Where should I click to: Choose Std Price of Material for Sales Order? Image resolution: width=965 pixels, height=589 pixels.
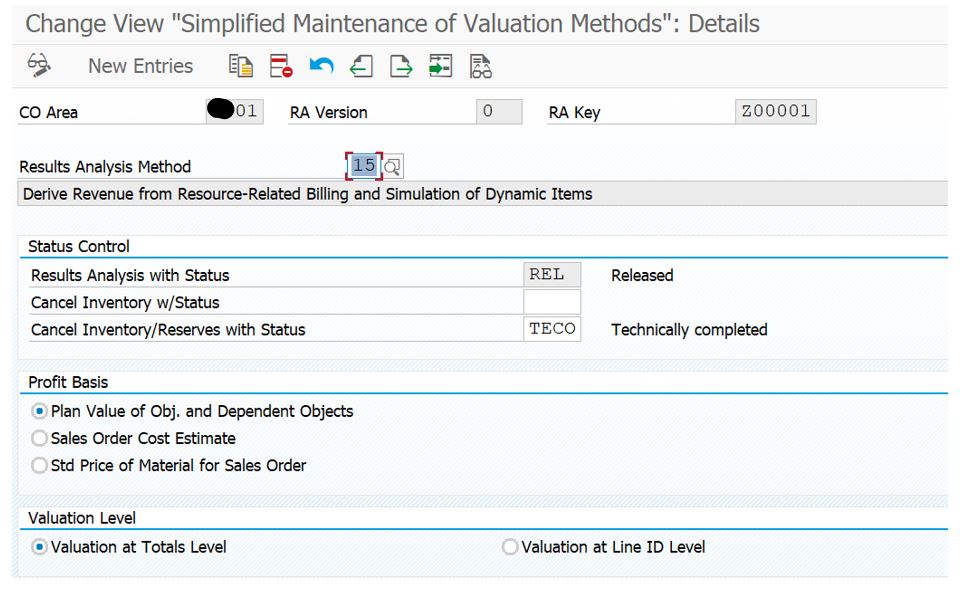[x=40, y=465]
